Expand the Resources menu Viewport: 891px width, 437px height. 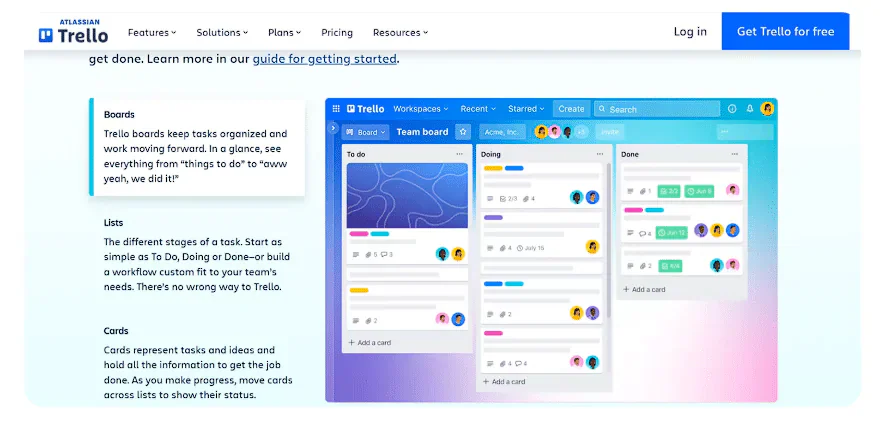coord(401,32)
